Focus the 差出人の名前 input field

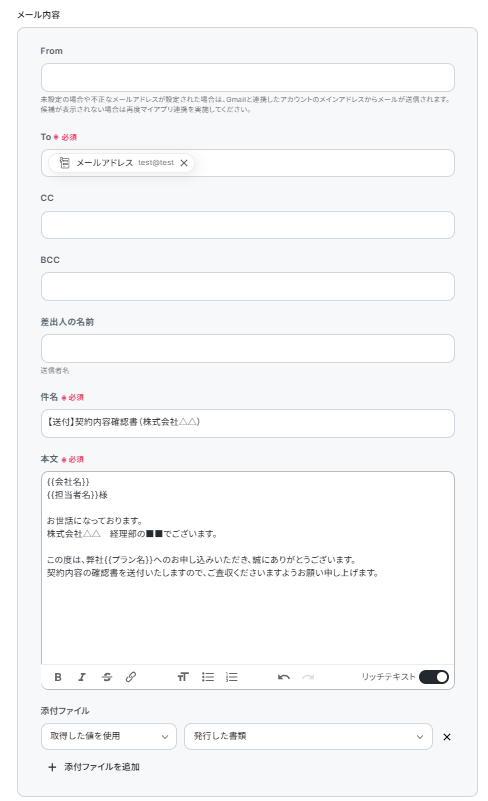(248, 348)
